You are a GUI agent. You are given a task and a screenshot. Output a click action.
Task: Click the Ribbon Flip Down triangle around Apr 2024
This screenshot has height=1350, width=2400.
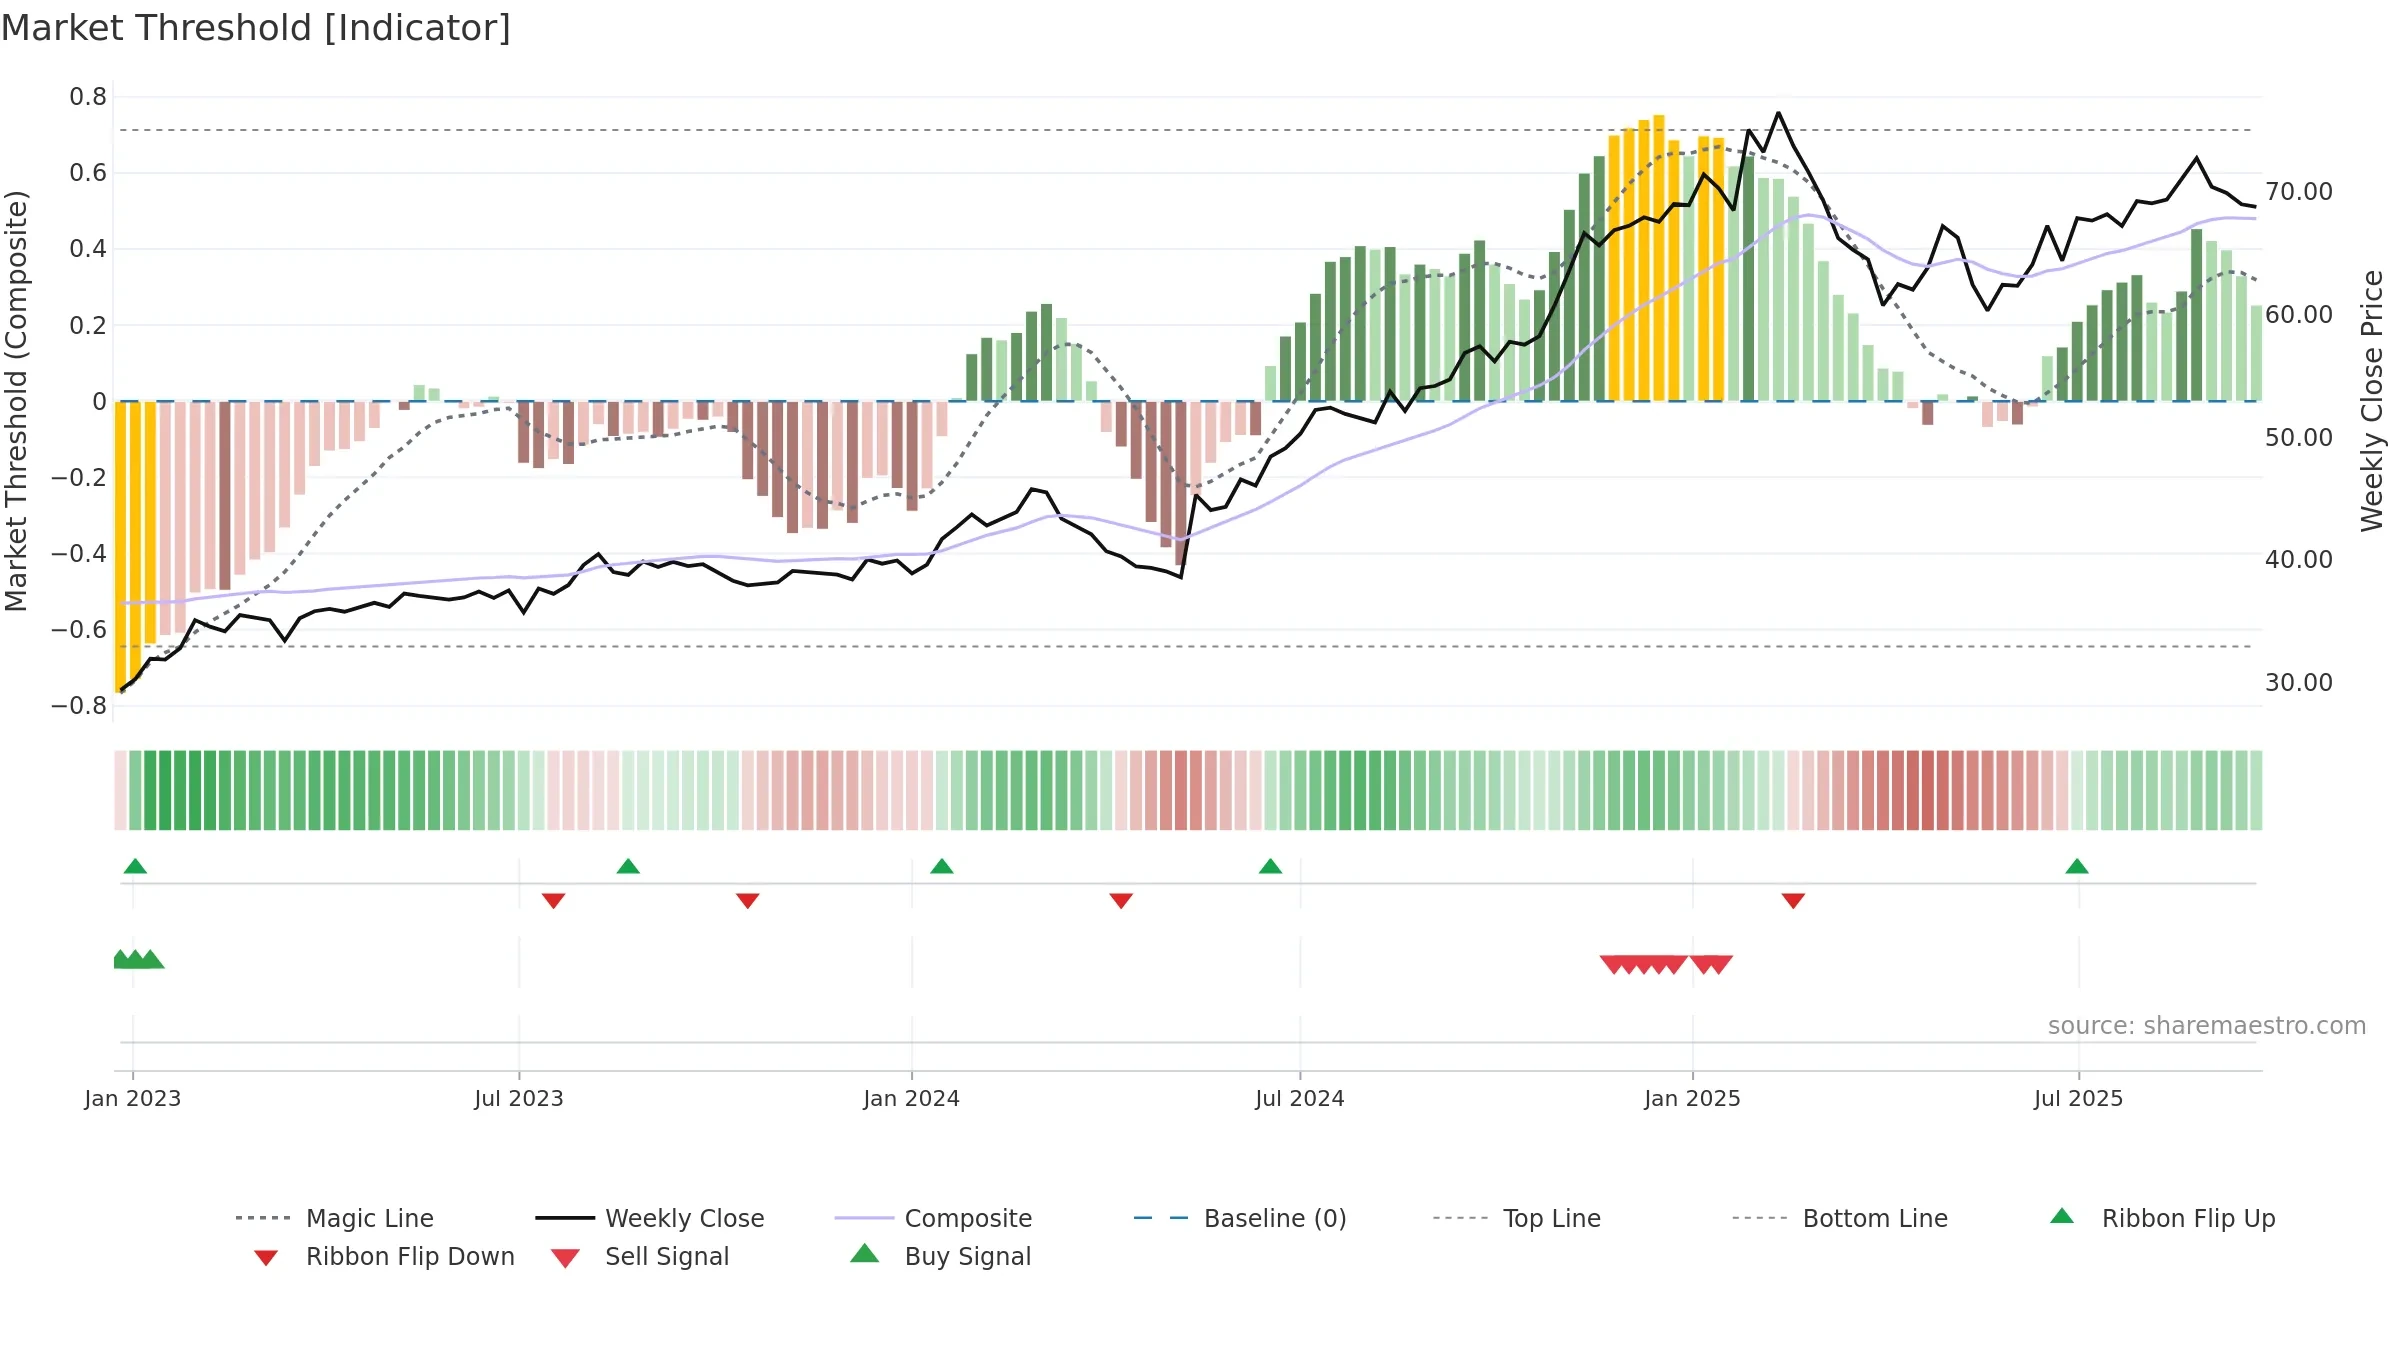(1121, 901)
